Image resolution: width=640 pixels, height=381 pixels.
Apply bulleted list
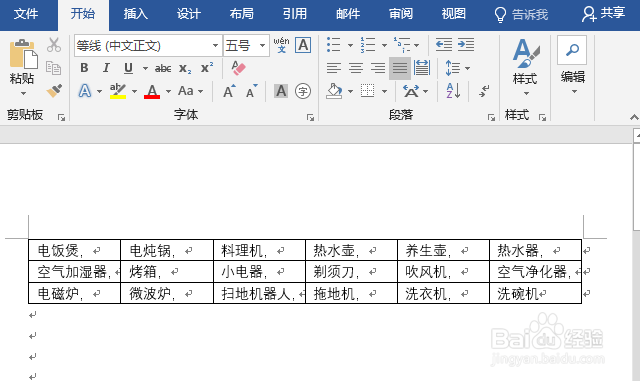point(333,45)
